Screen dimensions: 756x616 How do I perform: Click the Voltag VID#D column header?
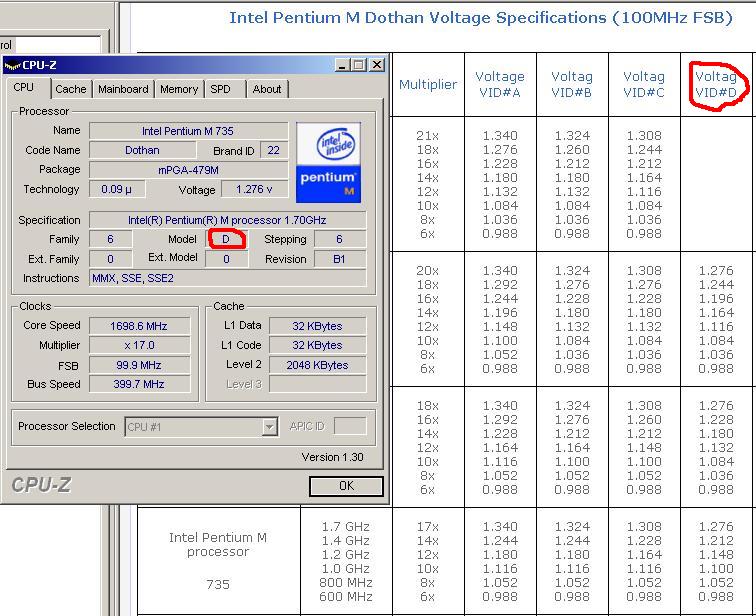click(716, 84)
